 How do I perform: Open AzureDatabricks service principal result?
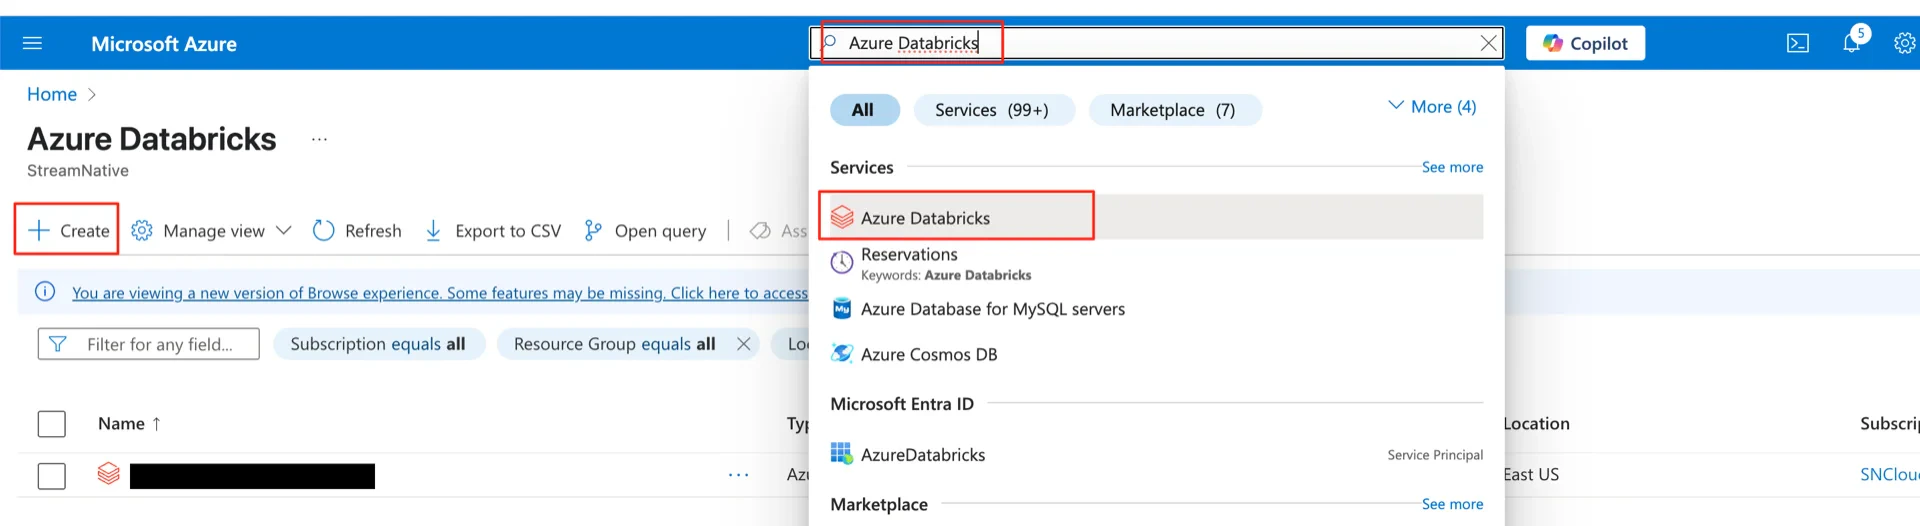pos(1156,454)
